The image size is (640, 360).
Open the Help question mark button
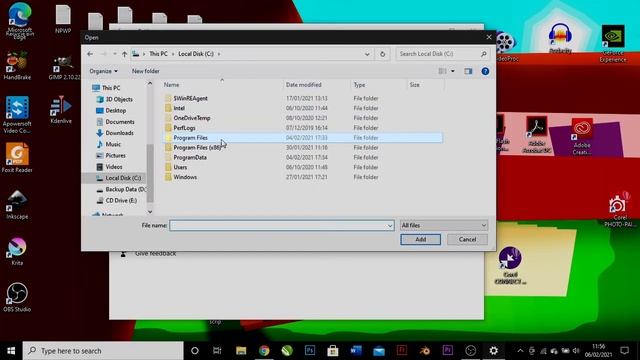[x=485, y=71]
